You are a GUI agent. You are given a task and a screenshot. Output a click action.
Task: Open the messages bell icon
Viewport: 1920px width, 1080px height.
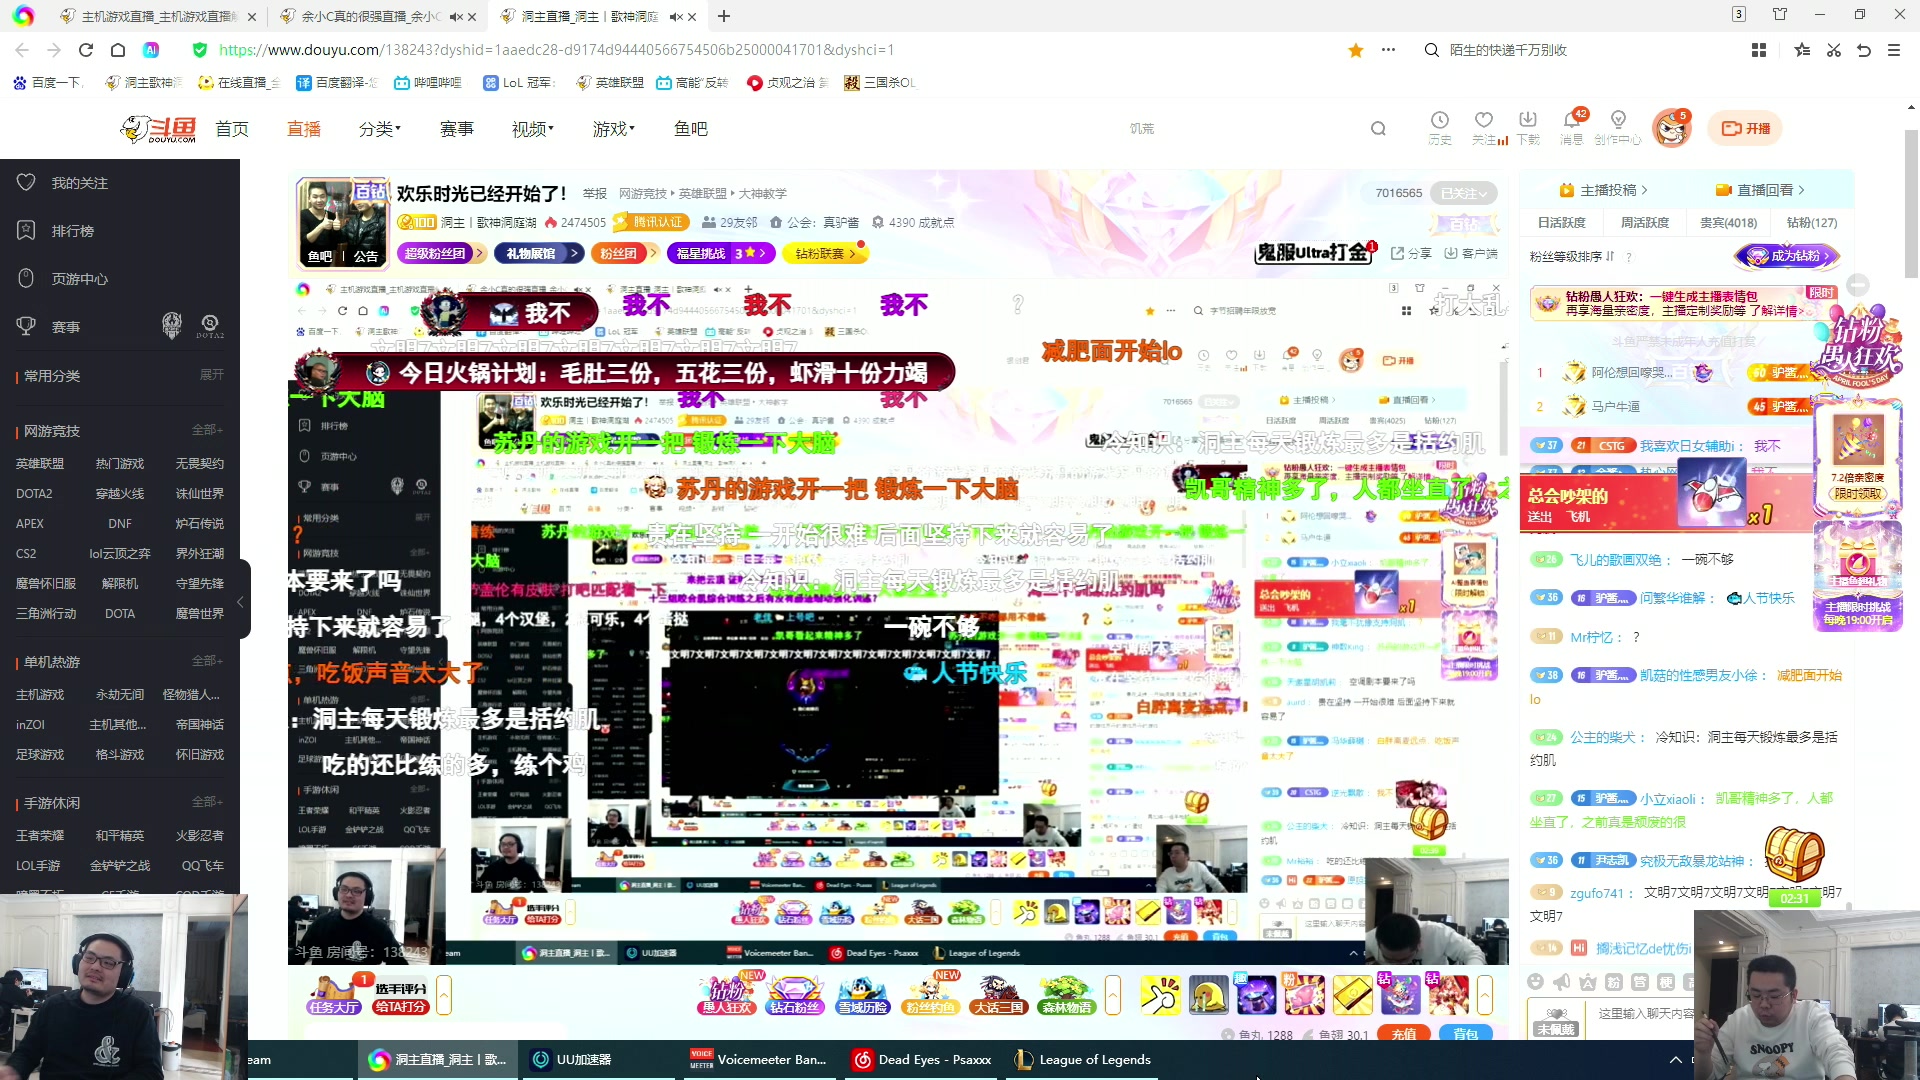click(x=1572, y=120)
